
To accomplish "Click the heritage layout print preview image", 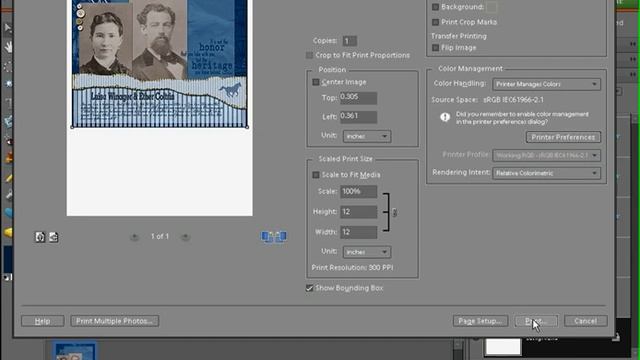I will click(160, 64).
